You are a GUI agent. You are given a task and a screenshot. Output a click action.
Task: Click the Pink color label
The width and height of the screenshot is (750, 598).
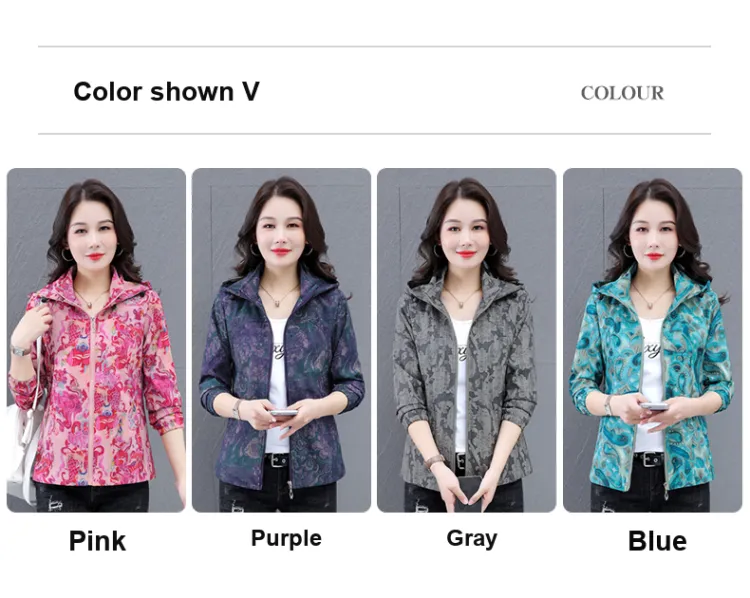click(x=98, y=541)
